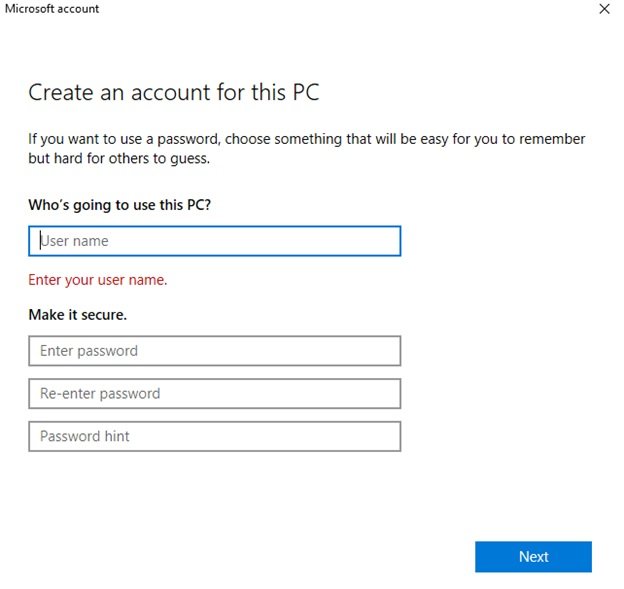Close the Microsoft account dialog with X
Image resolution: width=624 pixels, height=589 pixels.
tap(604, 9)
